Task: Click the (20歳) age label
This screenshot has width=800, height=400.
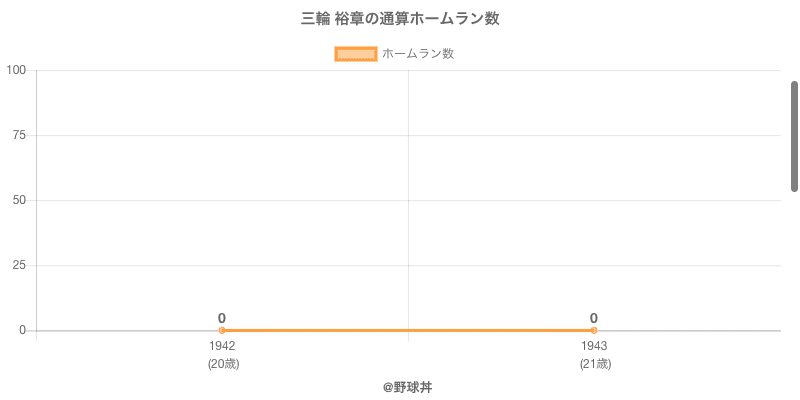Action: pos(223,364)
